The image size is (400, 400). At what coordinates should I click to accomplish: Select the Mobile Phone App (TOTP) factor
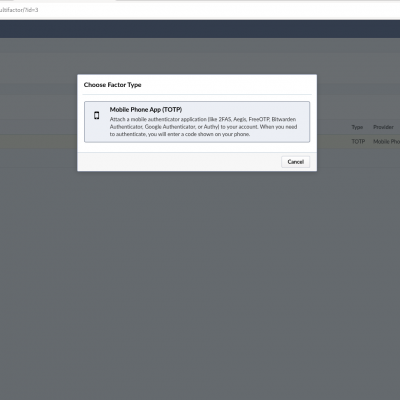(x=197, y=122)
